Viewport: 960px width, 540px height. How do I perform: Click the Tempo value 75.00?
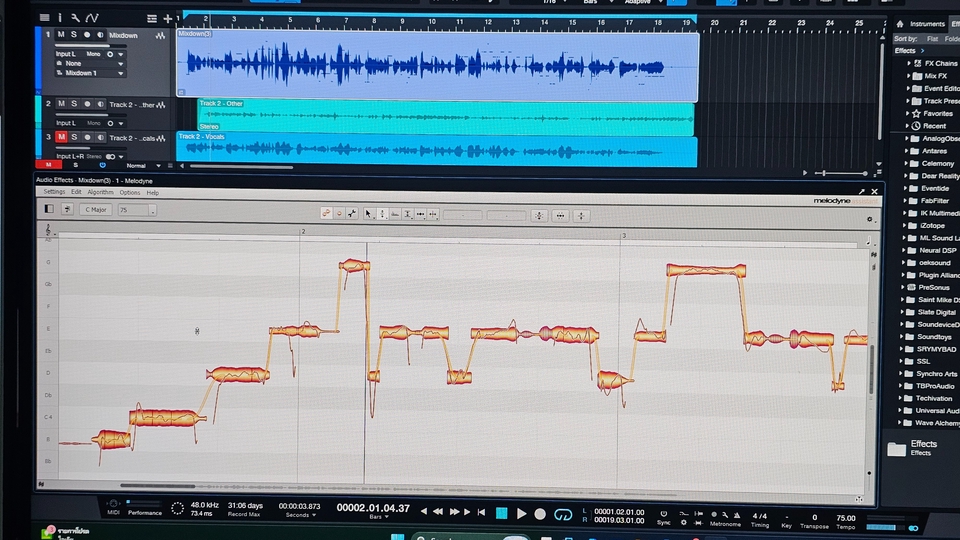[845, 518]
